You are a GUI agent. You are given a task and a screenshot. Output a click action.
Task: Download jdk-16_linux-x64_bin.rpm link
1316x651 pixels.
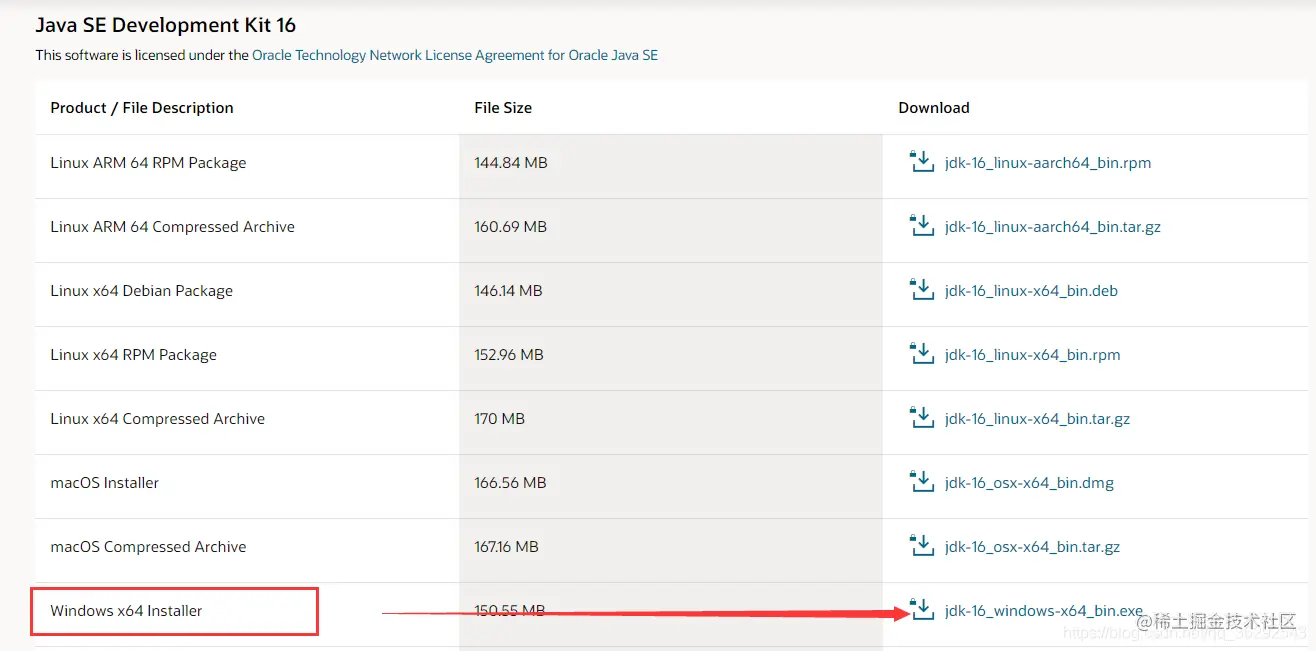click(1032, 355)
